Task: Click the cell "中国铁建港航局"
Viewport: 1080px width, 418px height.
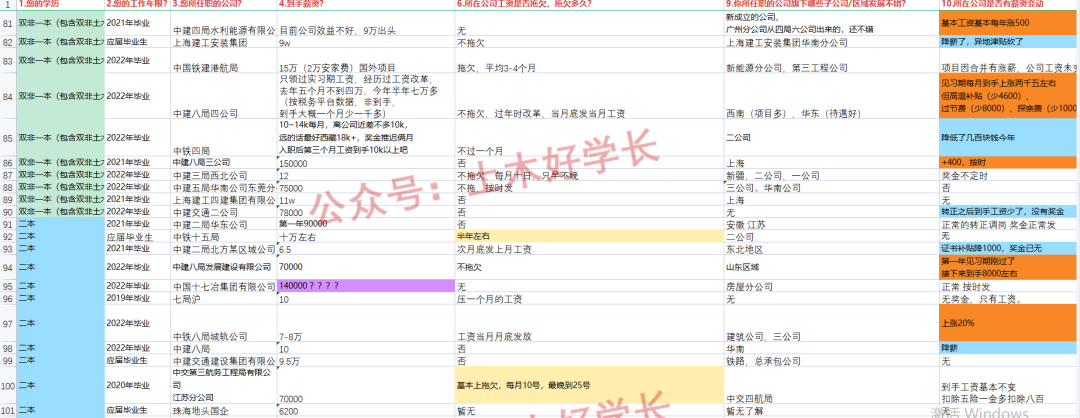Action: (x=224, y=61)
